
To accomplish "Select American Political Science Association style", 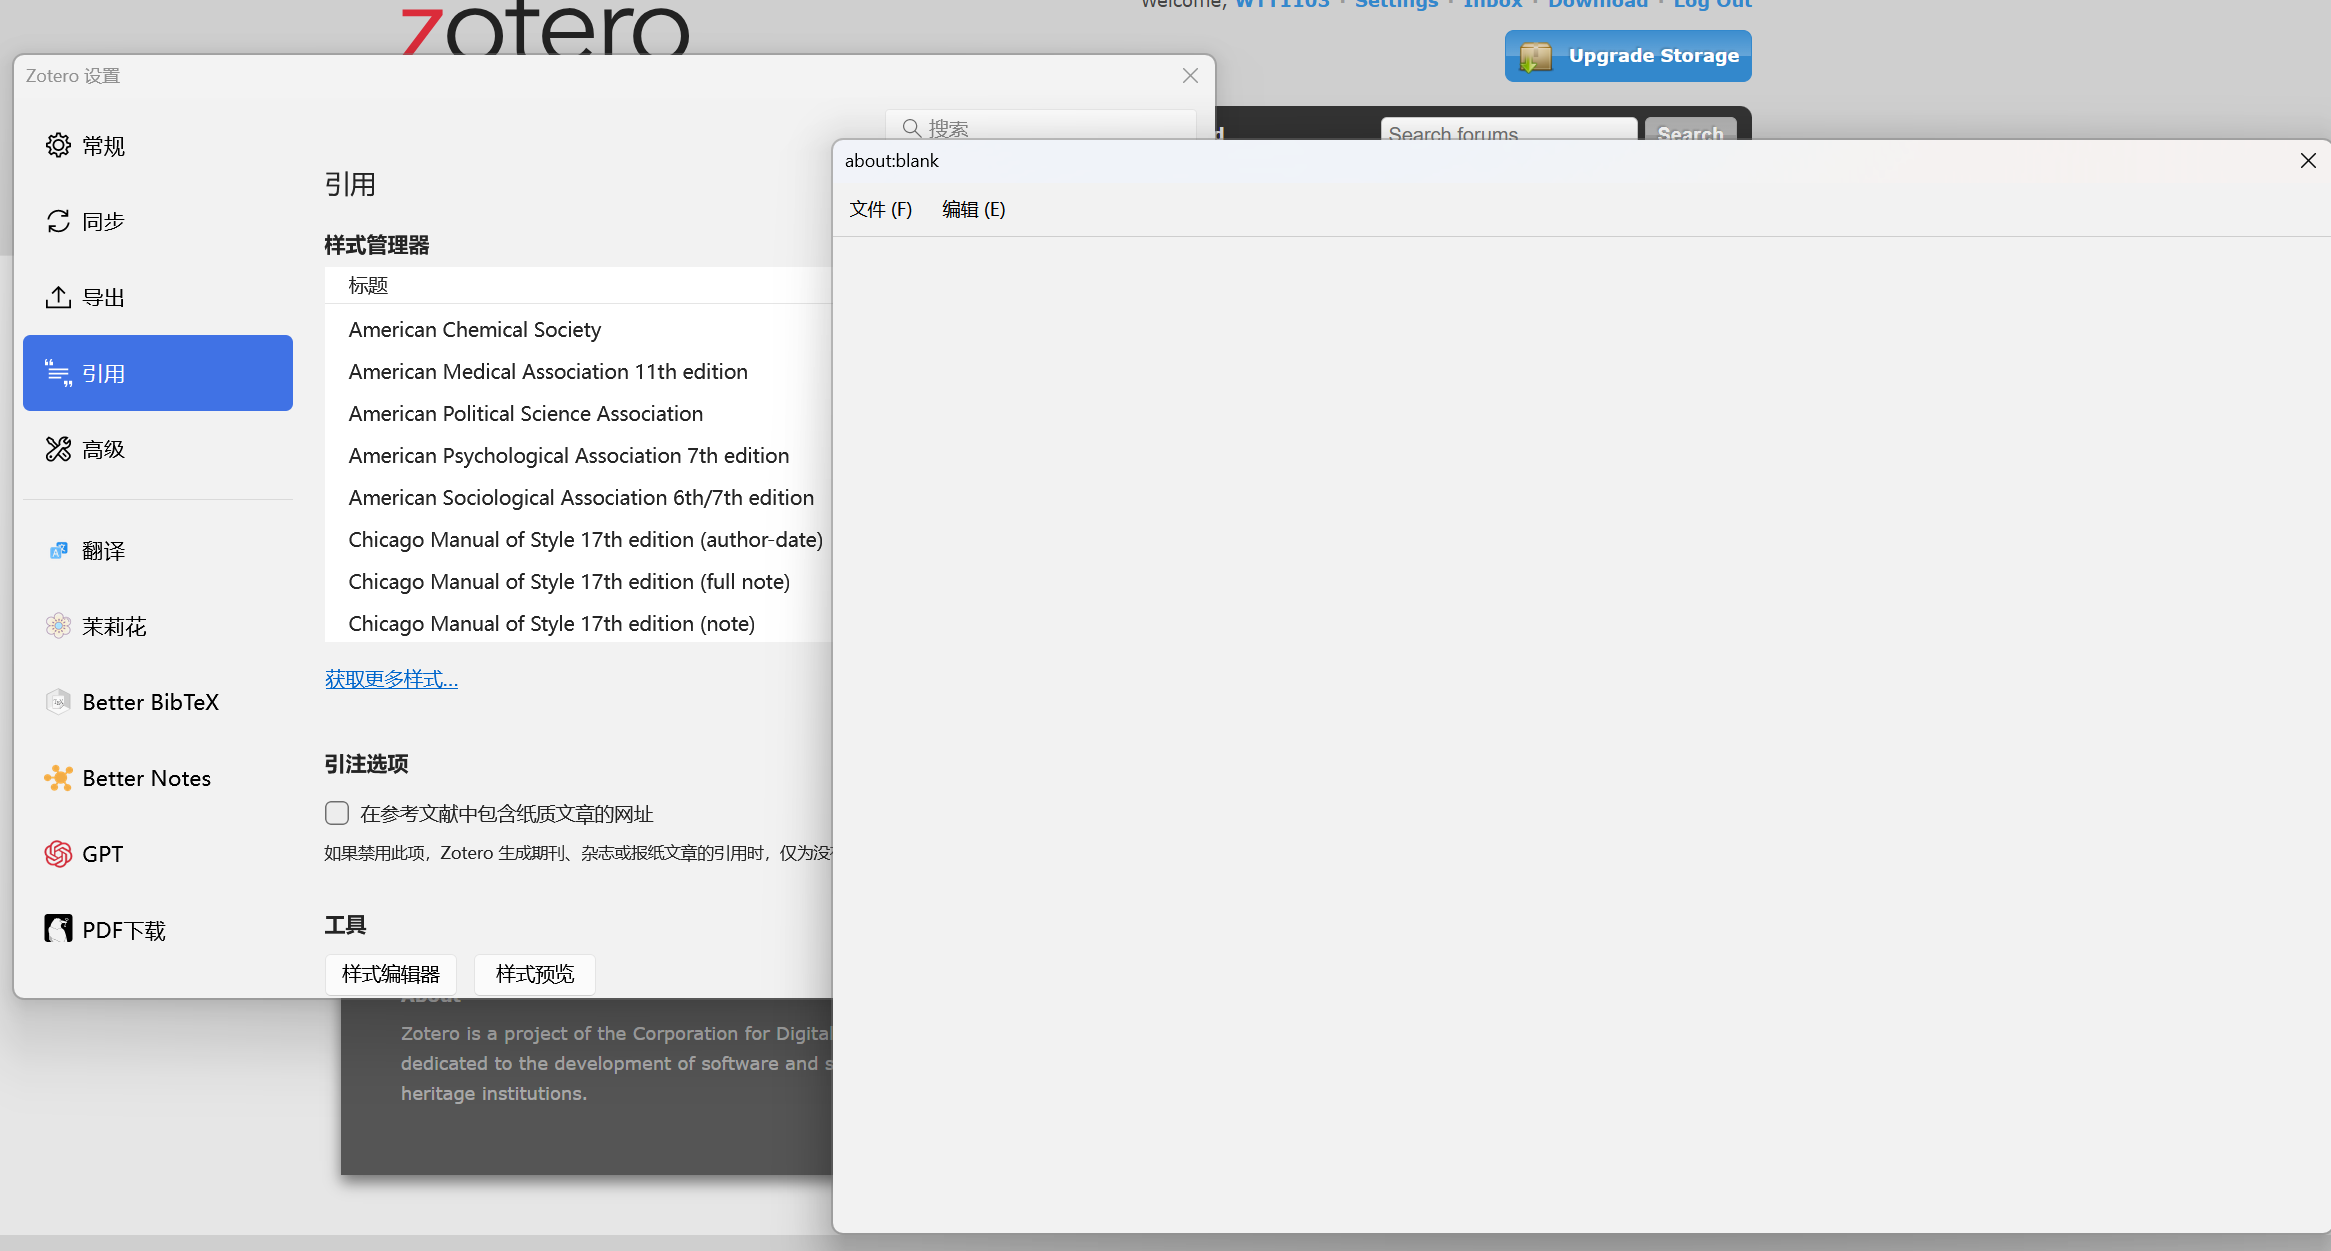I will click(x=578, y=414).
